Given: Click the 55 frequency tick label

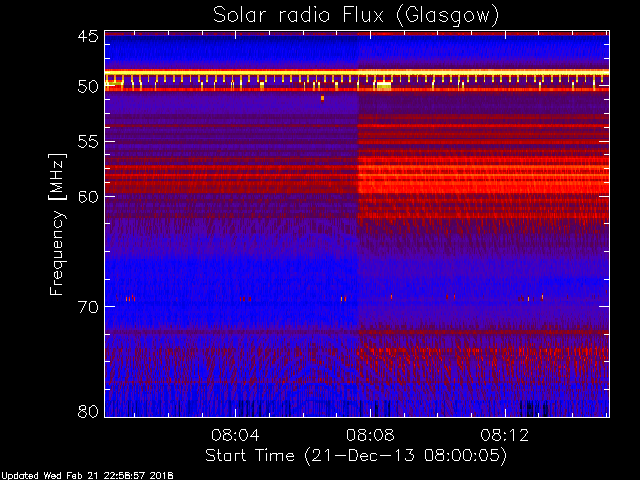Looking at the screenshot, I should 88,142.
